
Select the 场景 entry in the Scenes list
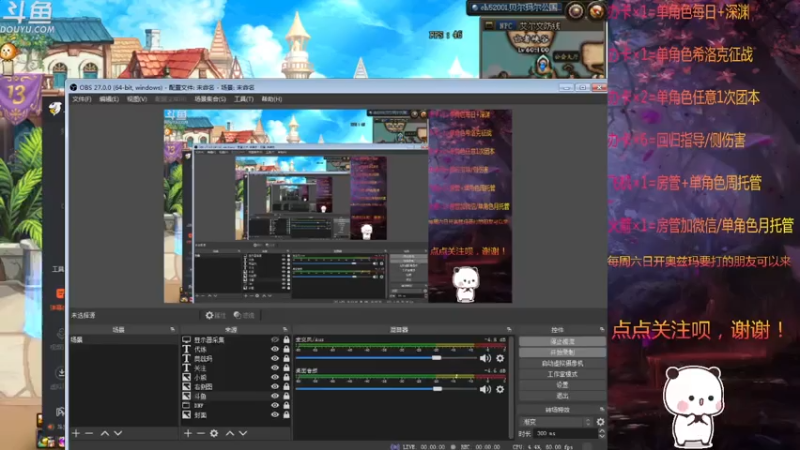click(x=123, y=340)
